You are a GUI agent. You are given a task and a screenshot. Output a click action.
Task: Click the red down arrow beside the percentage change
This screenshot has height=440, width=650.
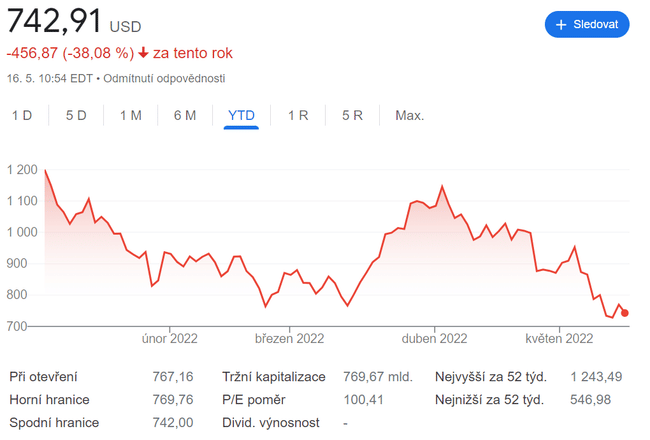tap(144, 53)
